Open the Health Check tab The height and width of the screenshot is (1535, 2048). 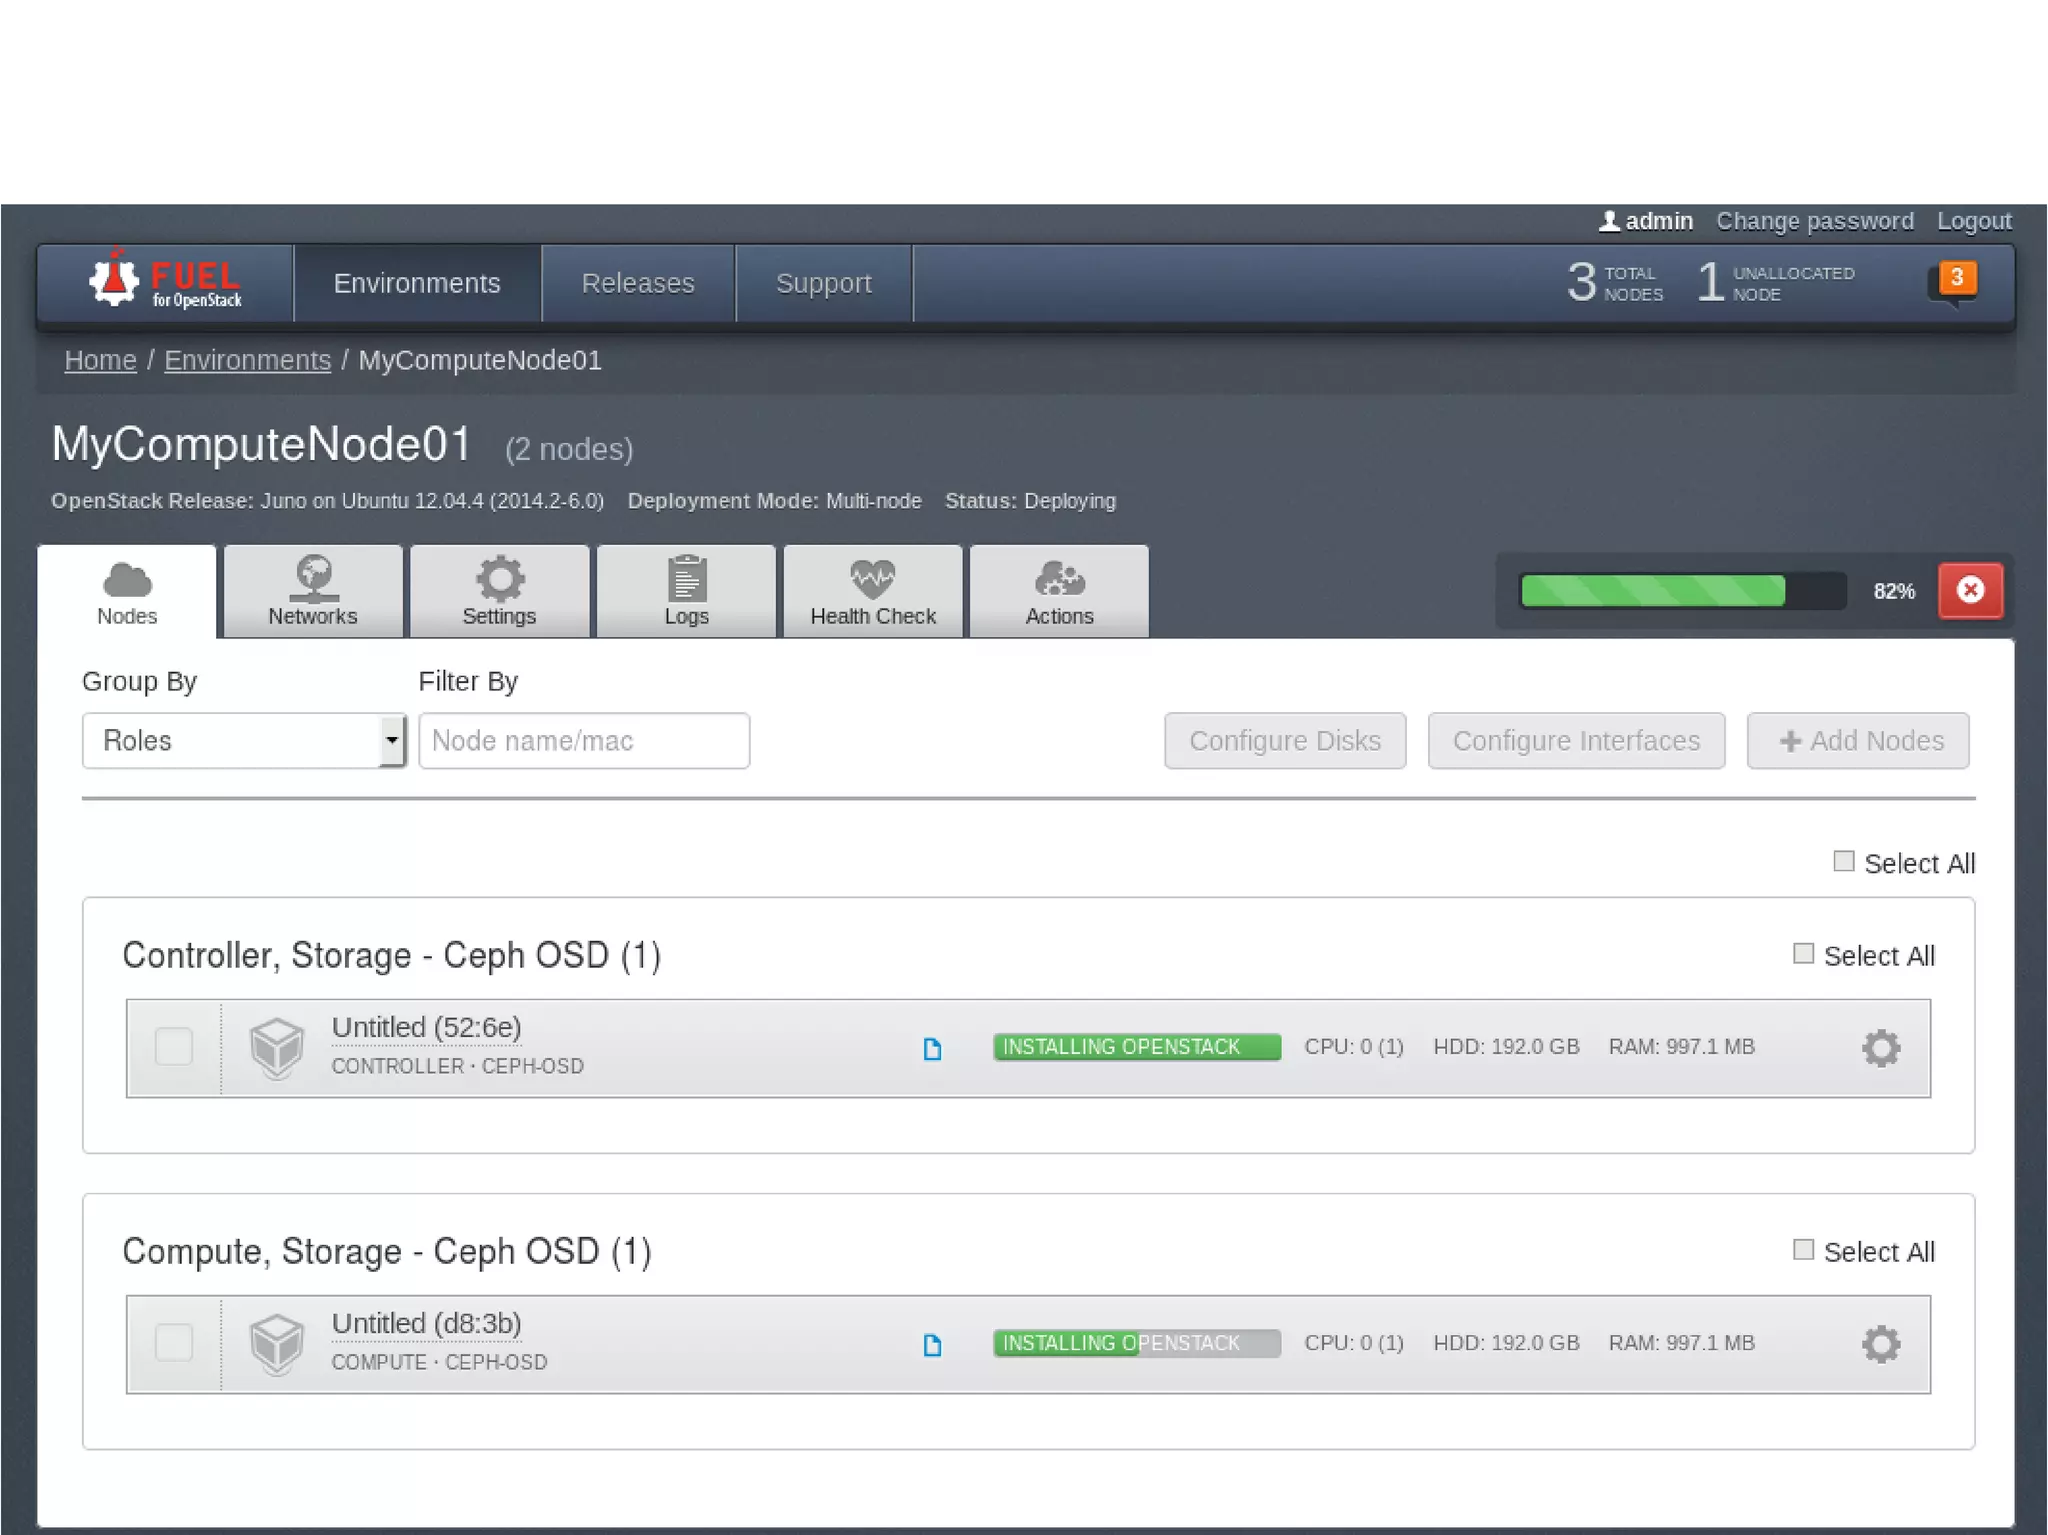(872, 591)
